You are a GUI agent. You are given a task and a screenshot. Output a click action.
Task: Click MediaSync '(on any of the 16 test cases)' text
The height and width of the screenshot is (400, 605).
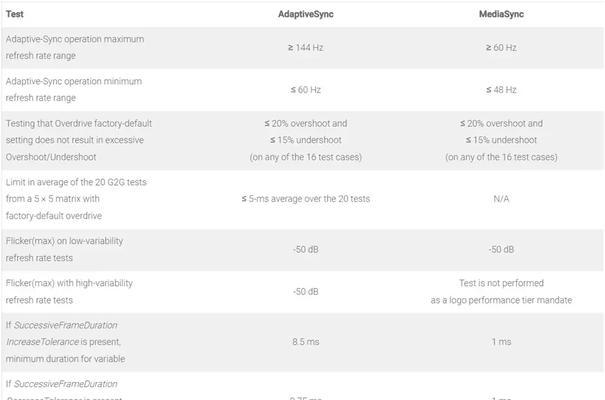[501, 157]
